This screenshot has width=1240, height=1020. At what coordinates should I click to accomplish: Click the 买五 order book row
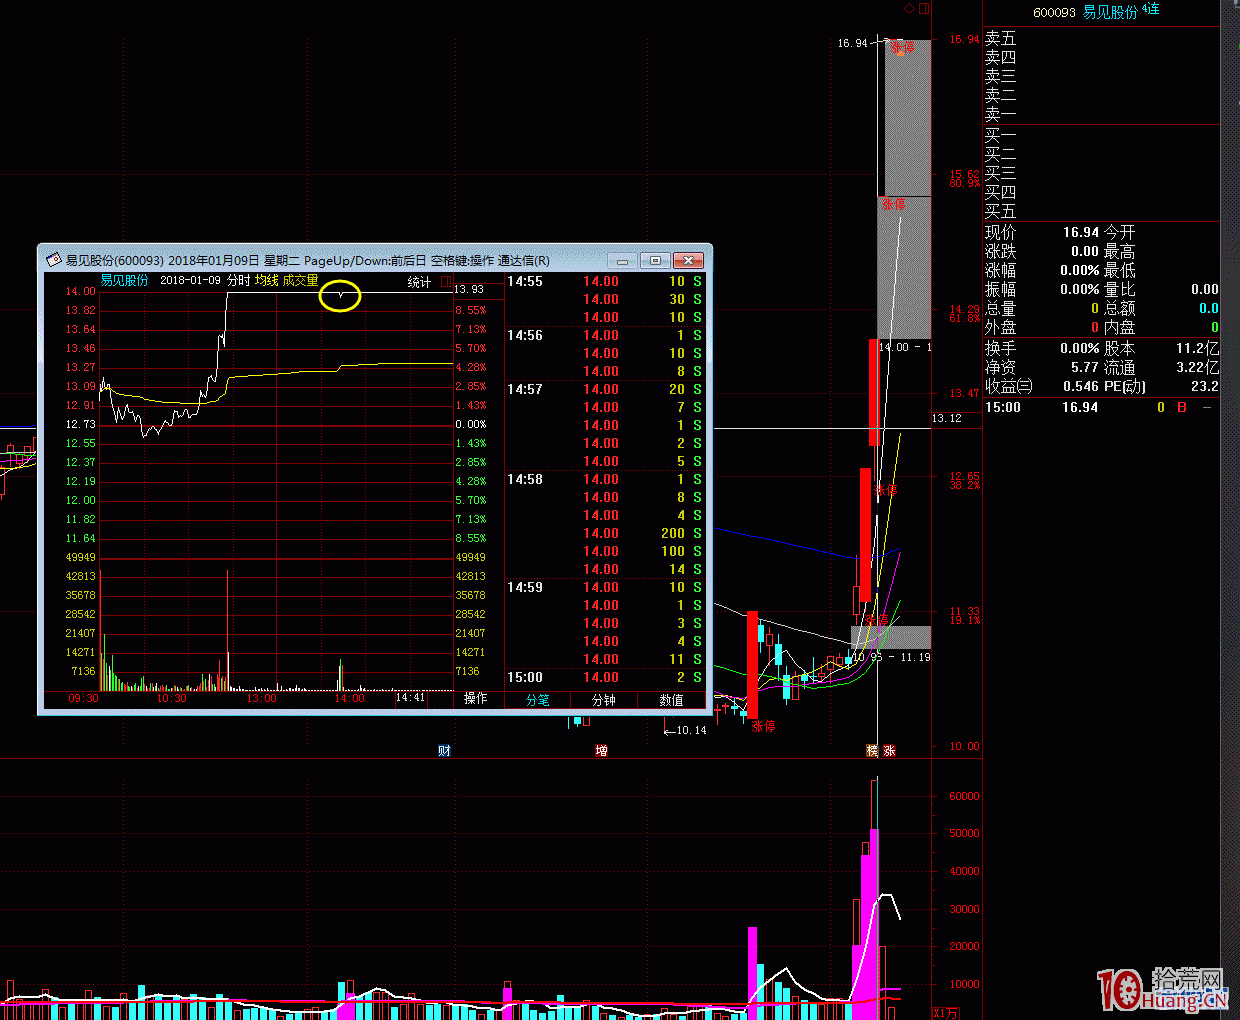click(1101, 211)
